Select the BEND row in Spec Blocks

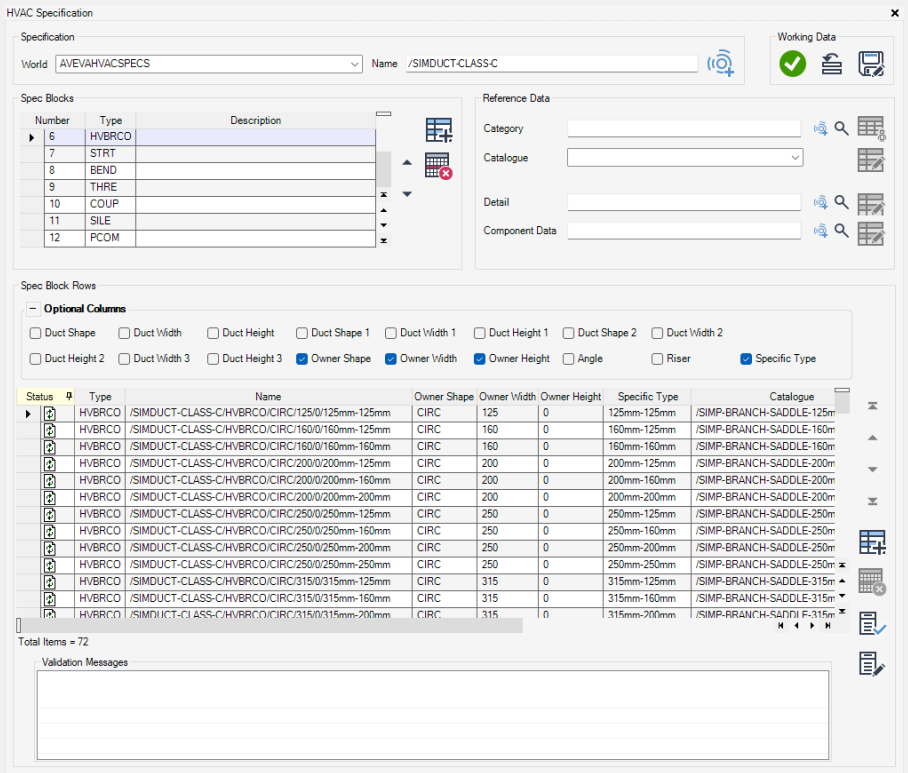coord(103,171)
